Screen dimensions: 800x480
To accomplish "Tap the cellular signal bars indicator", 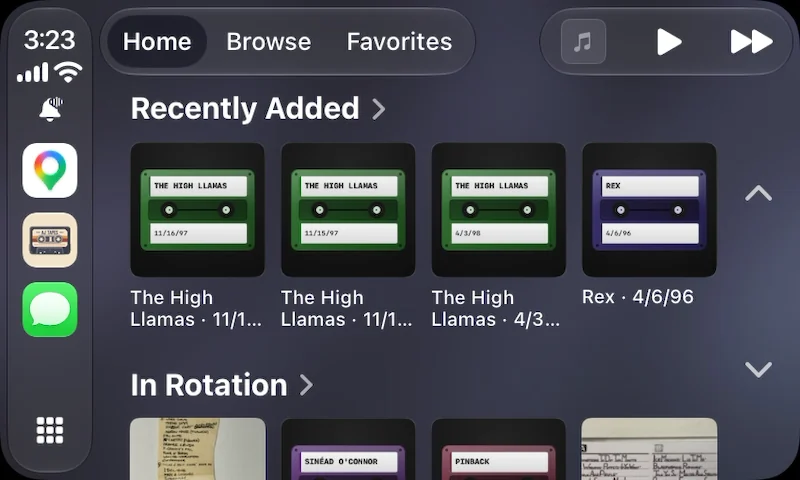I will tap(33, 72).
